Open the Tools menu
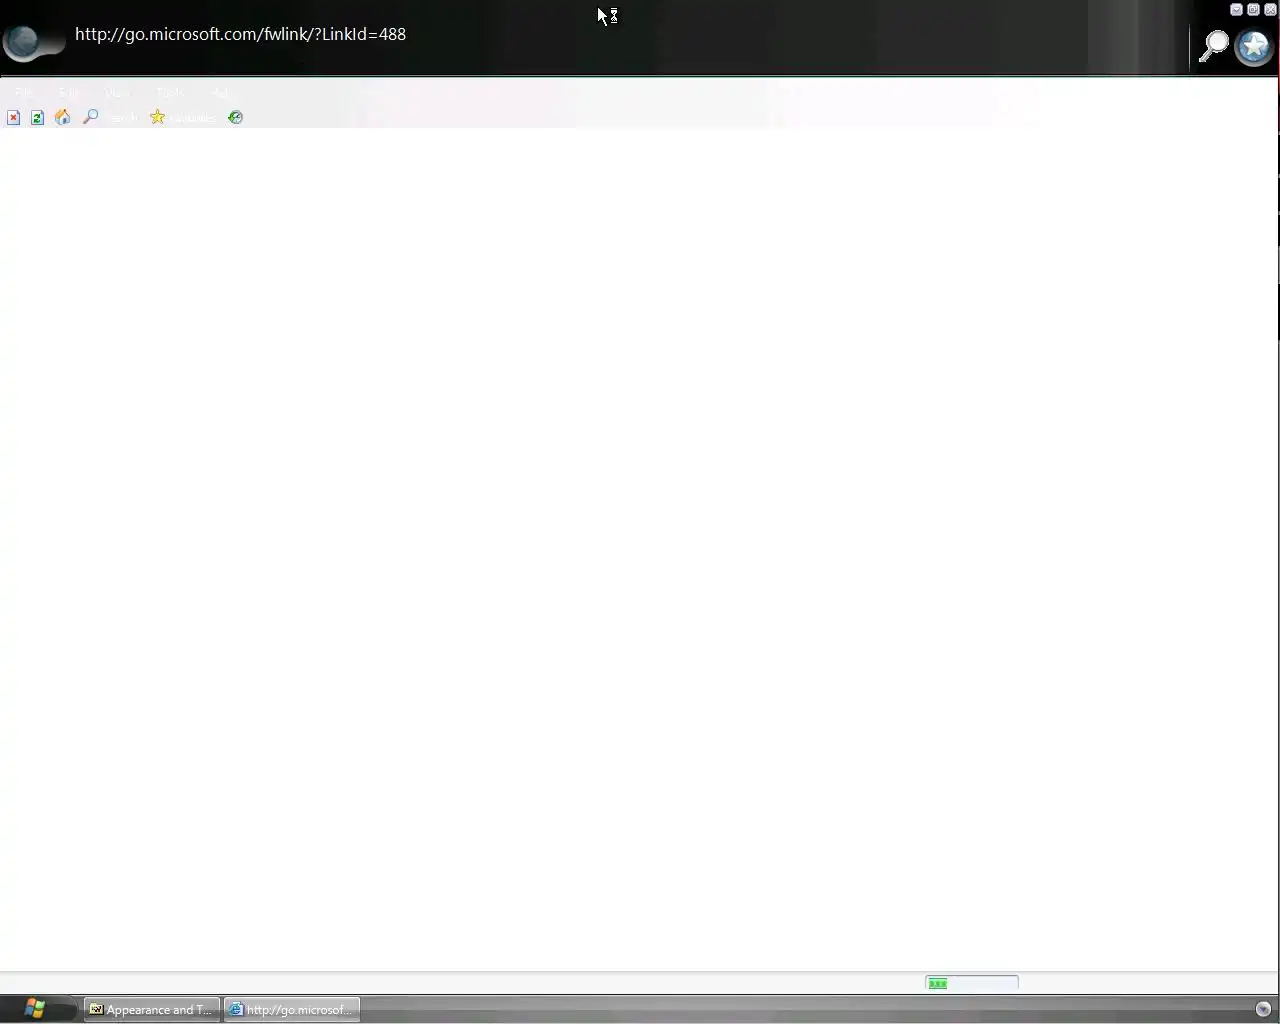This screenshot has width=1280, height=1024. point(170,93)
